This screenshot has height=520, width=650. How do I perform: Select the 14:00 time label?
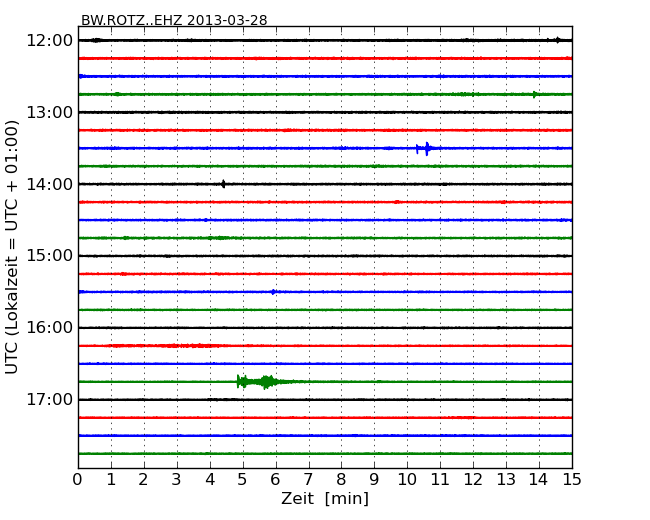coord(49,184)
